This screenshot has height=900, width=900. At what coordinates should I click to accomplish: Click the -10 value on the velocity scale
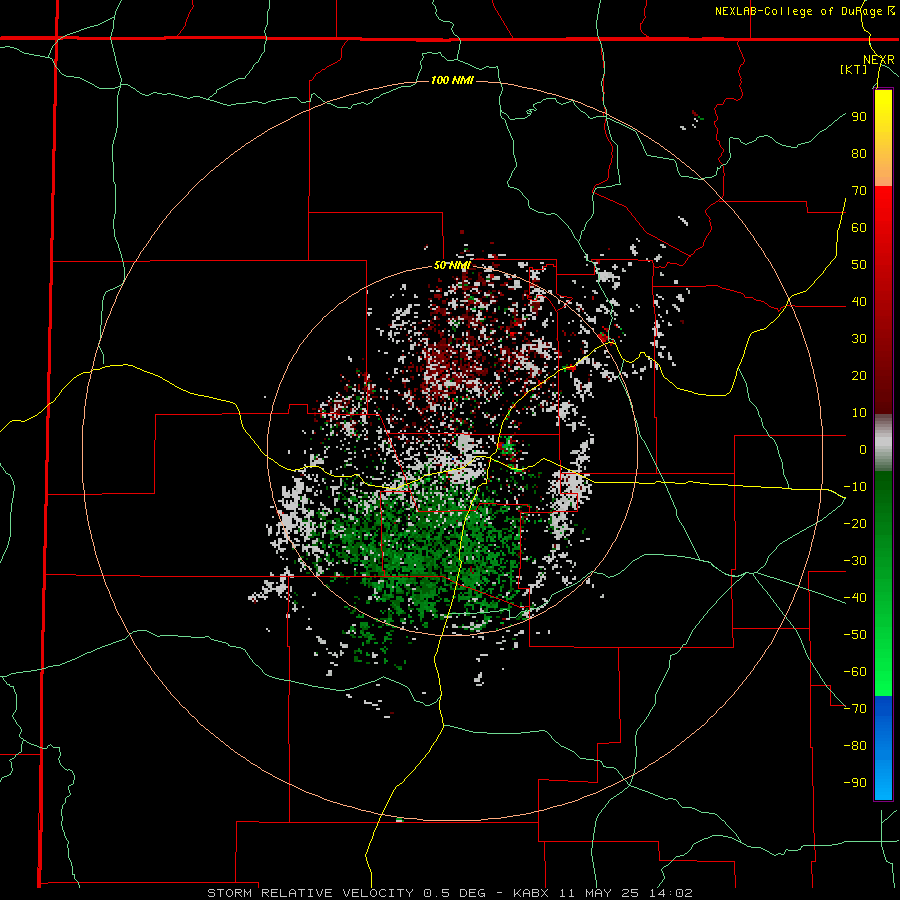click(x=855, y=487)
